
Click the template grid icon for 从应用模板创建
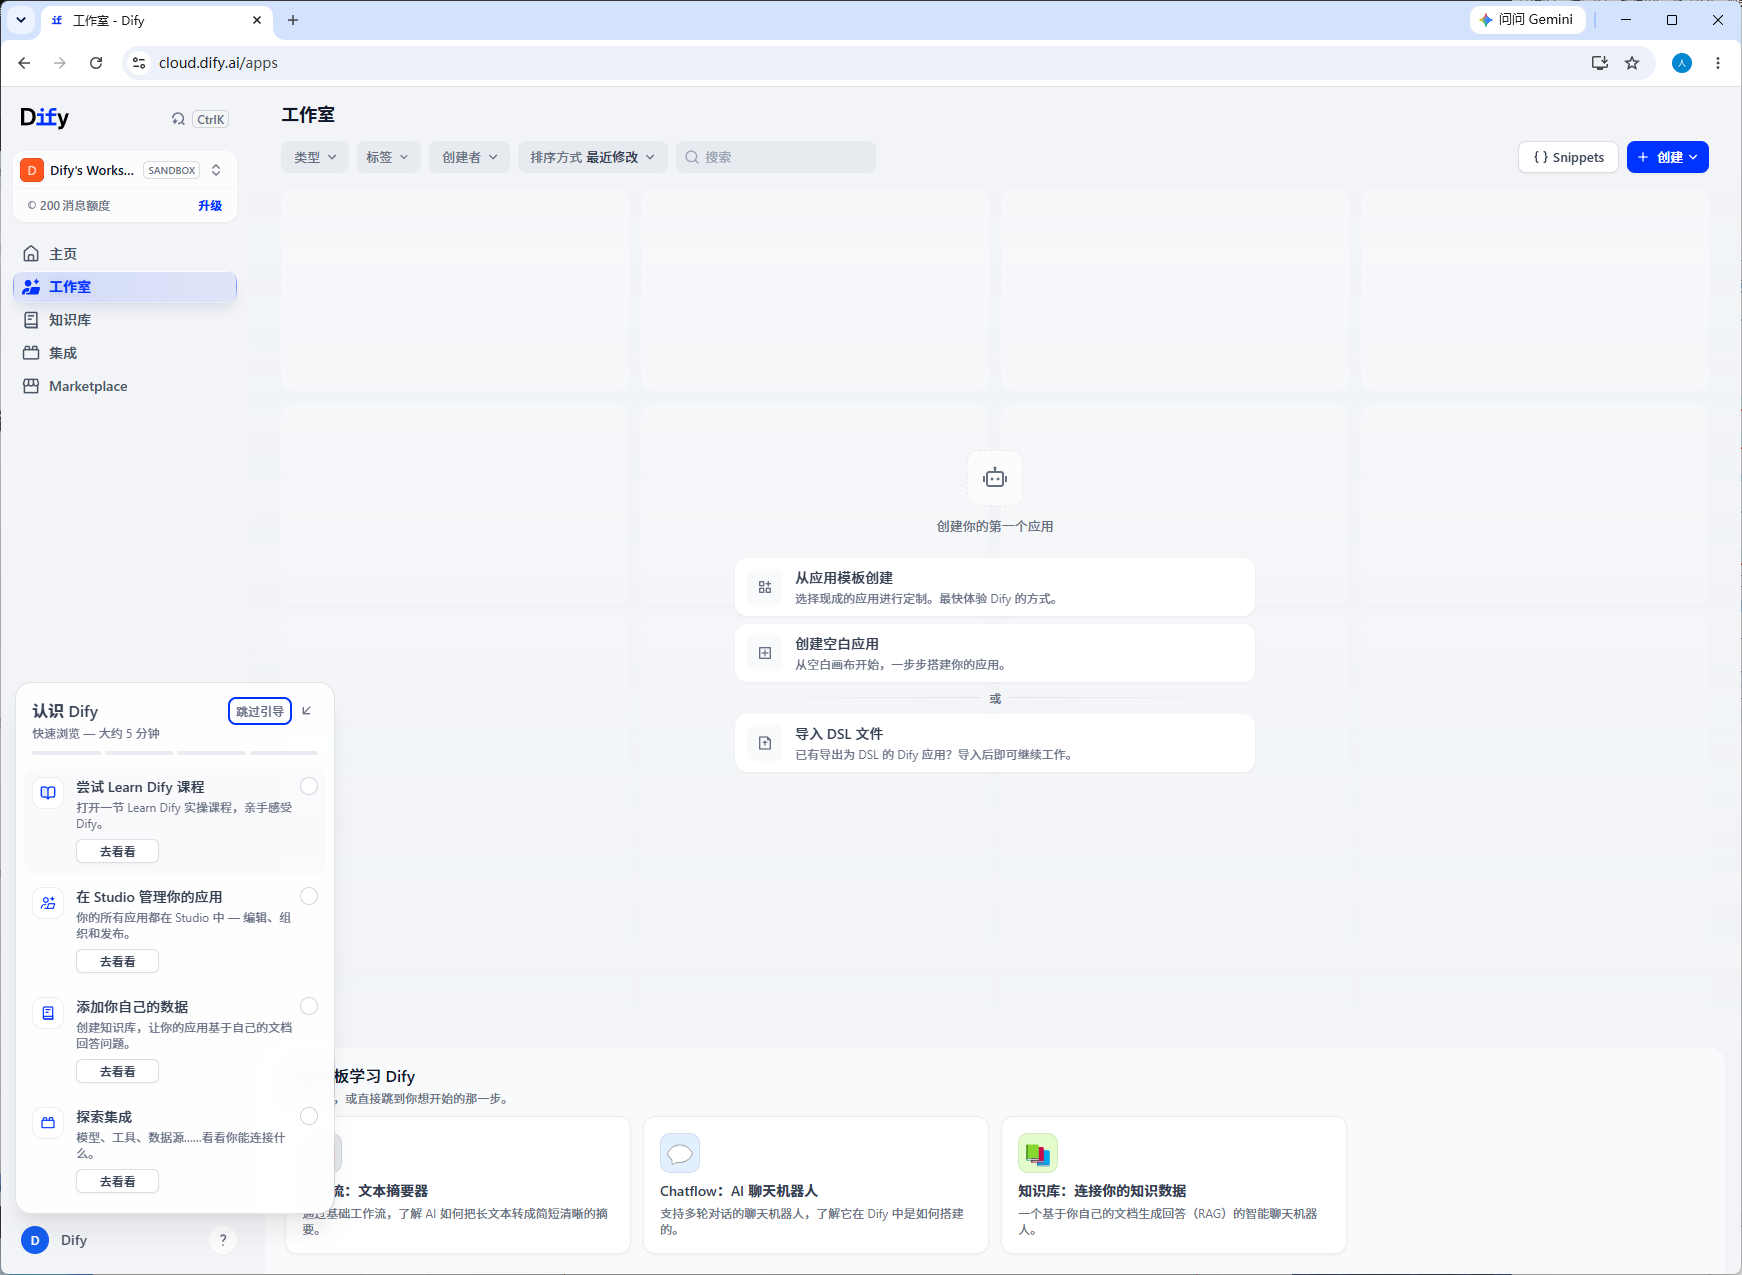(765, 588)
